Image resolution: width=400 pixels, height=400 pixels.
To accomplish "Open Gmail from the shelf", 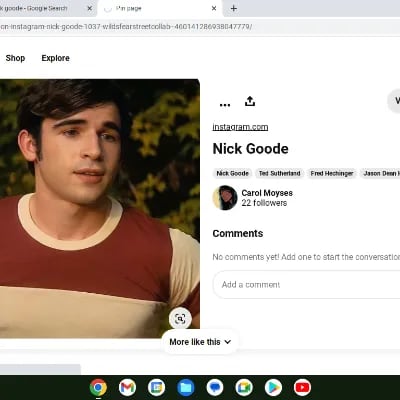I will click(127, 387).
